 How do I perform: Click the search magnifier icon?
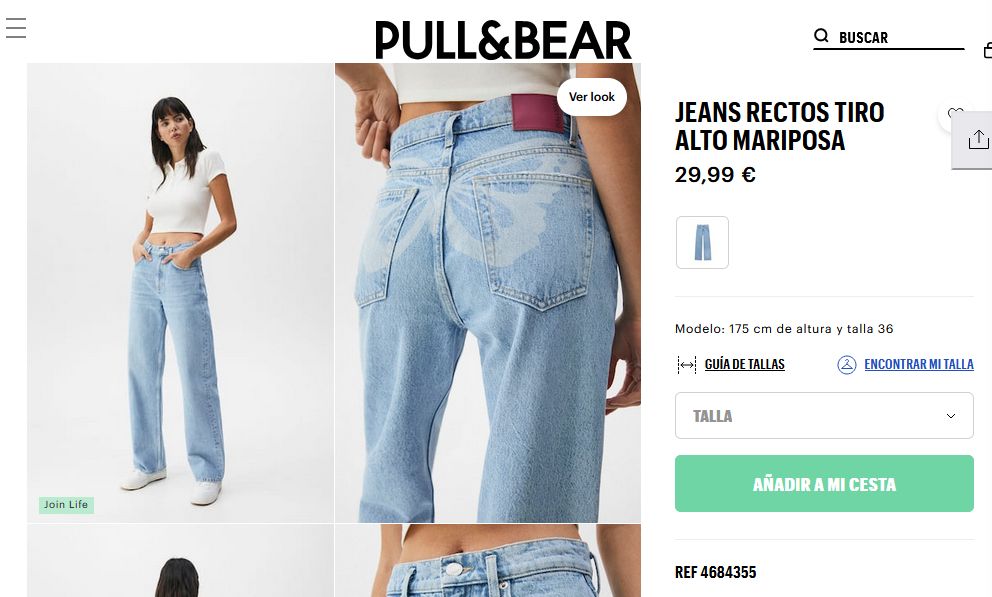tap(821, 35)
